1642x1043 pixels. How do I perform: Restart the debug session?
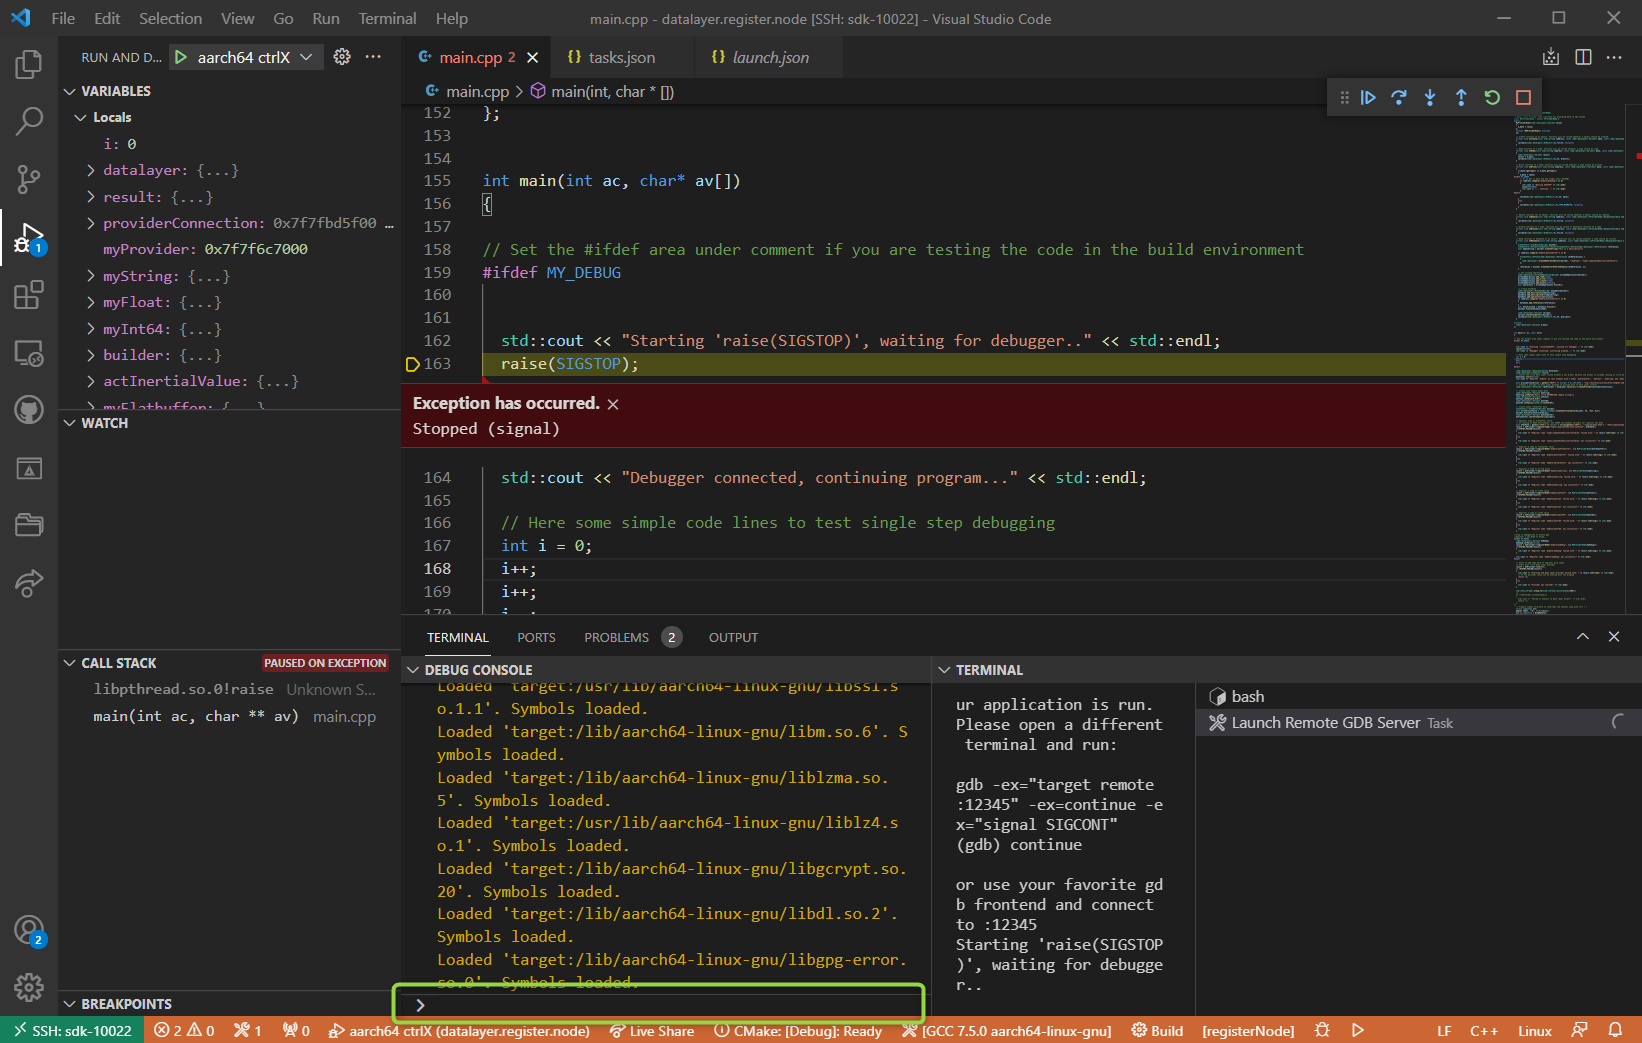tap(1492, 97)
